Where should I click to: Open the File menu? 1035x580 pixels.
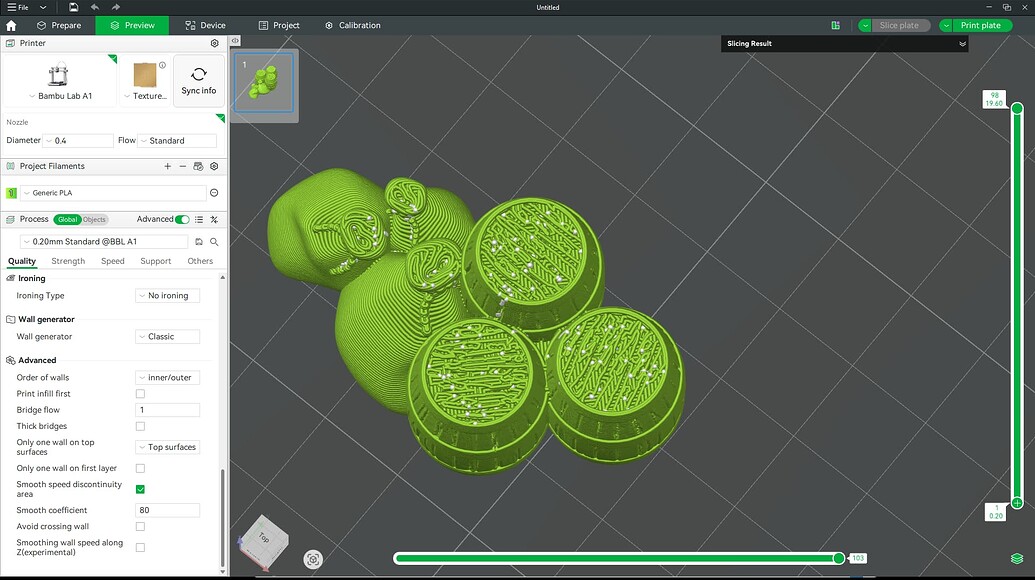coord(18,7)
